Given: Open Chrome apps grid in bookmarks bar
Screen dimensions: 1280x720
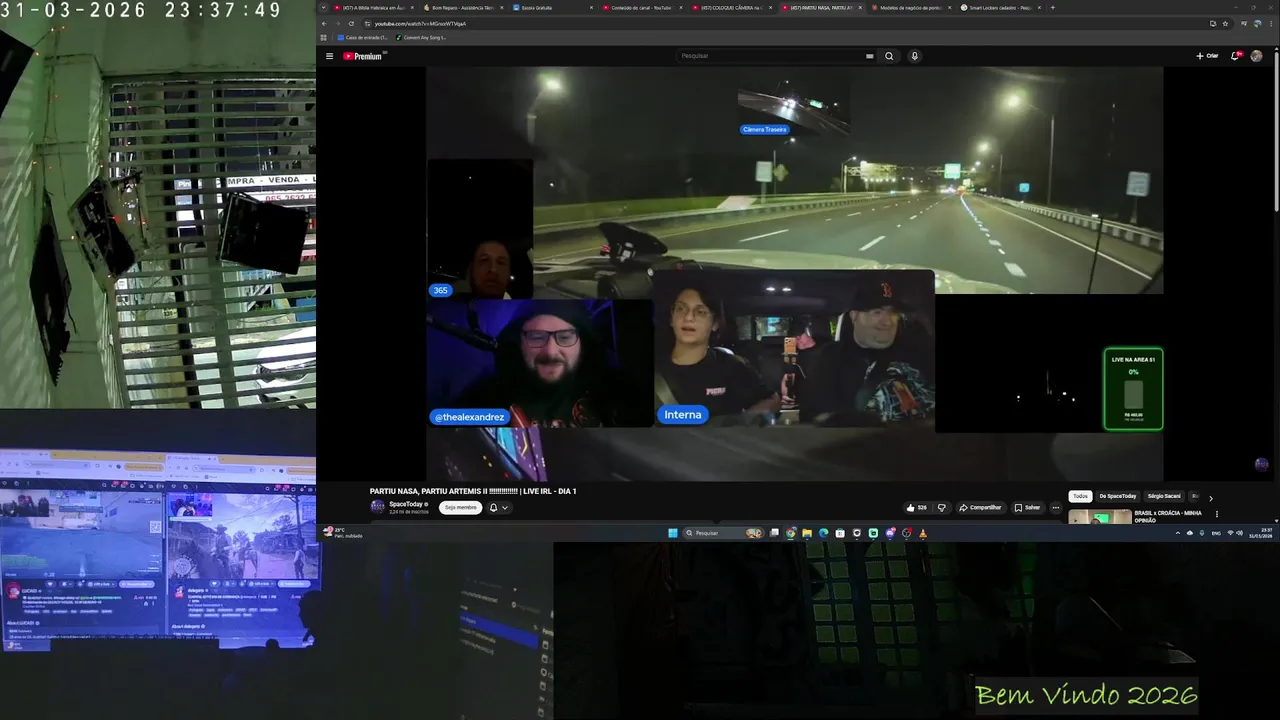Looking at the screenshot, I should pos(325,37).
